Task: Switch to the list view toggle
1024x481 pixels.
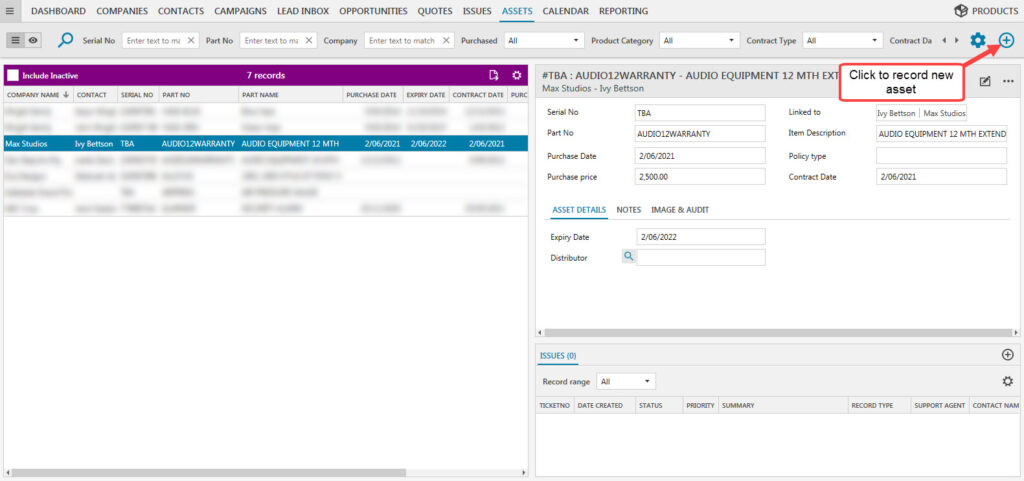Action: 16,41
